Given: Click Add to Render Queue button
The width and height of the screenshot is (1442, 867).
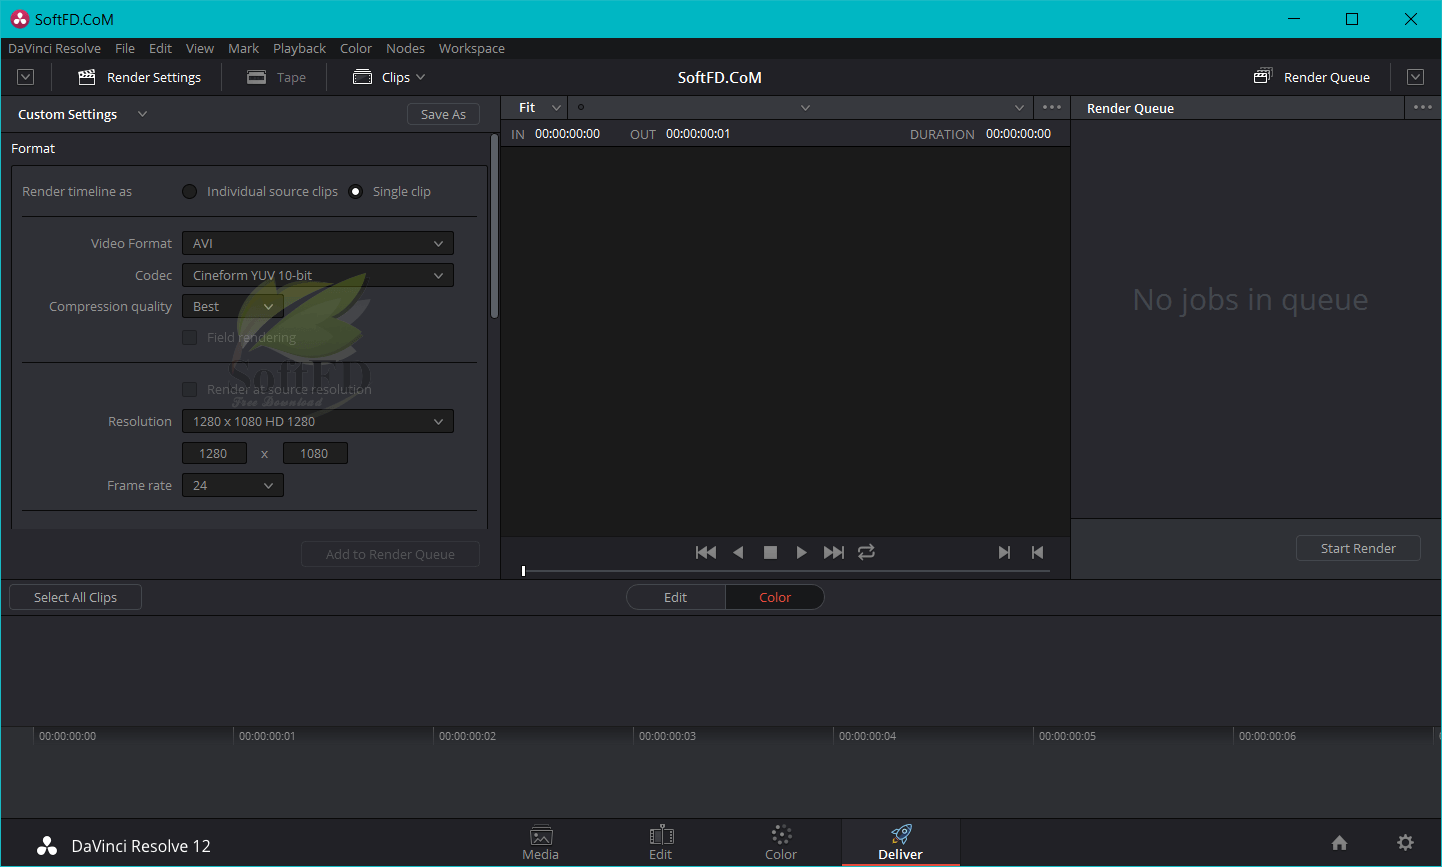Looking at the screenshot, I should coord(390,554).
